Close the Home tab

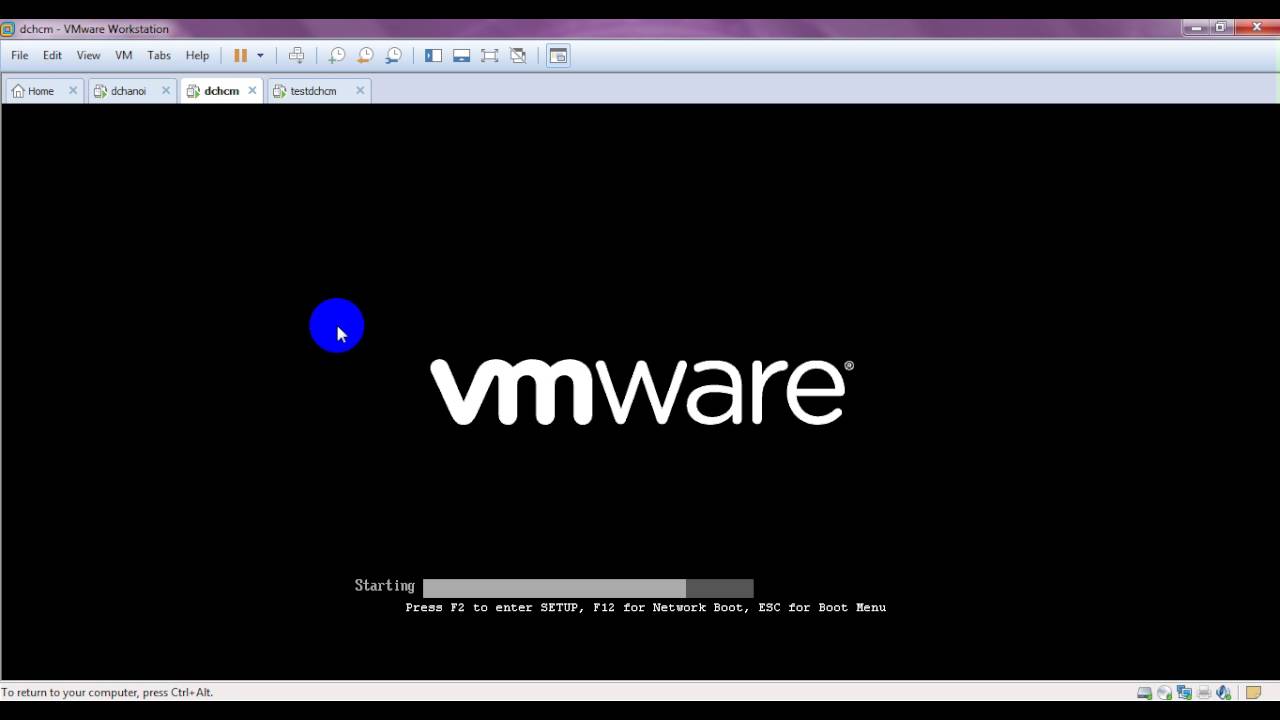pyautogui.click(x=73, y=91)
